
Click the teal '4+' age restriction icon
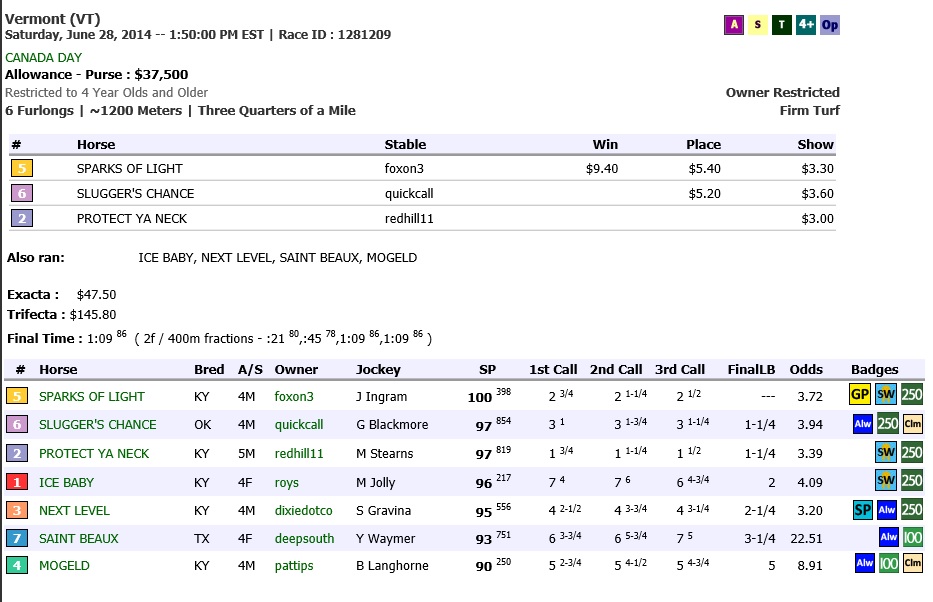[806, 26]
